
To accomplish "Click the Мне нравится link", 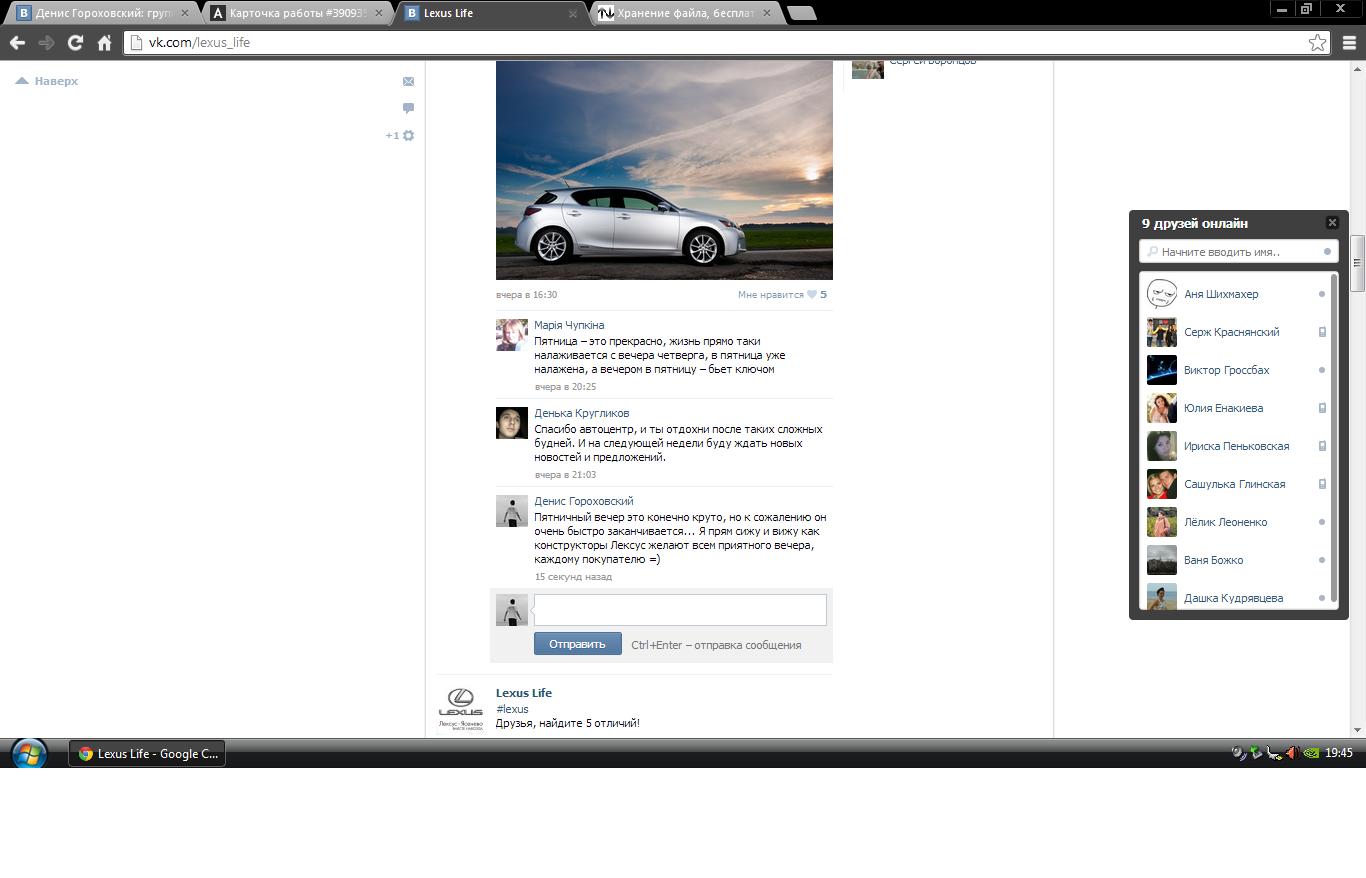I will tap(770, 295).
